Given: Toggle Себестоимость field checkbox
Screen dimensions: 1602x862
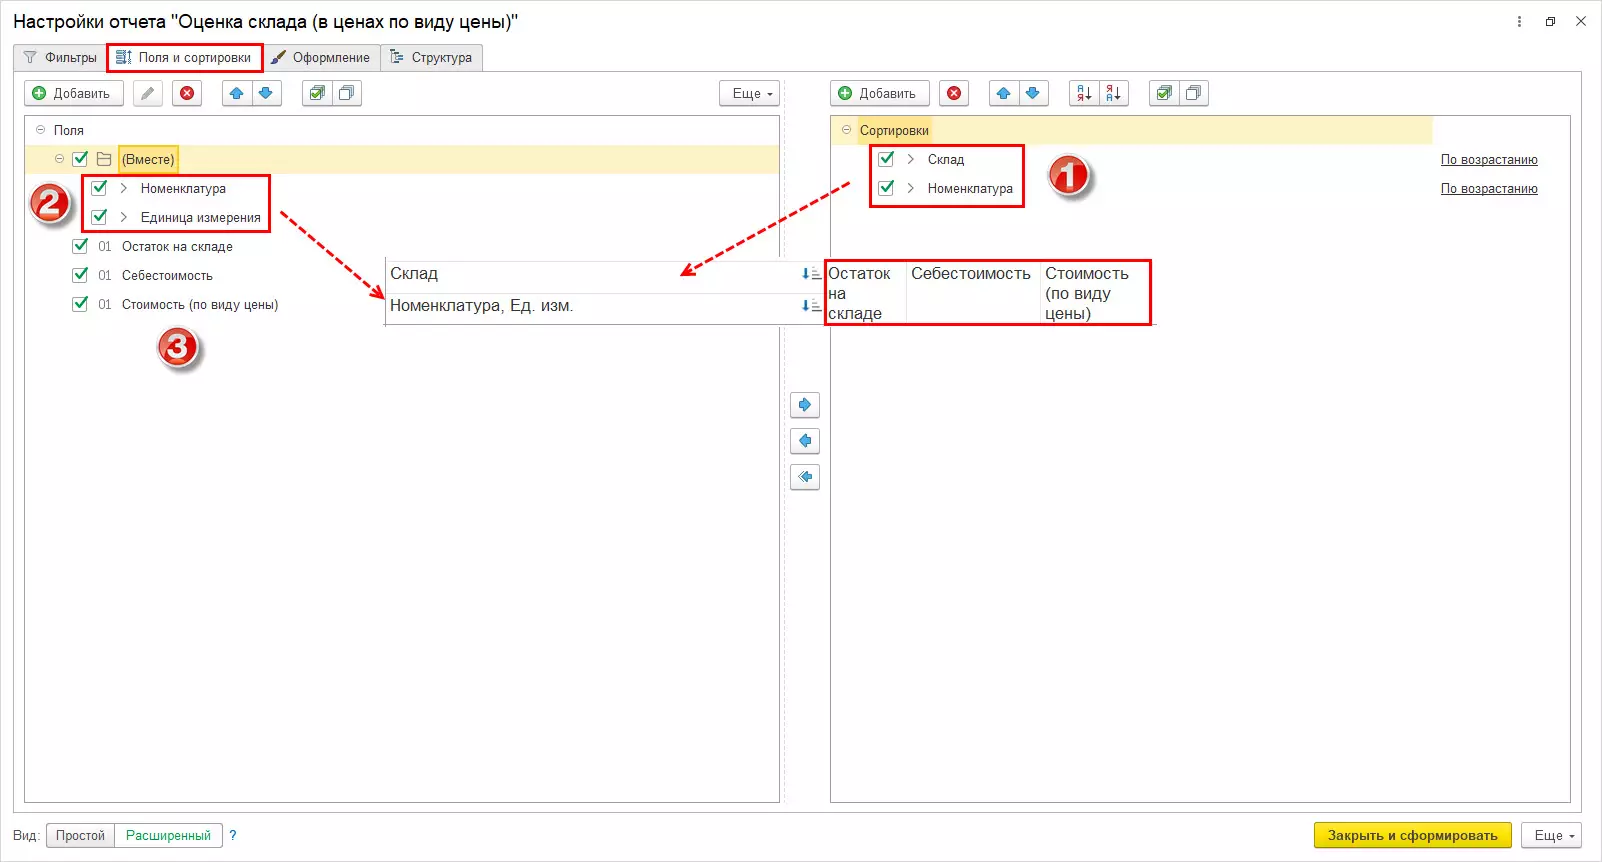Looking at the screenshot, I should (x=80, y=274).
